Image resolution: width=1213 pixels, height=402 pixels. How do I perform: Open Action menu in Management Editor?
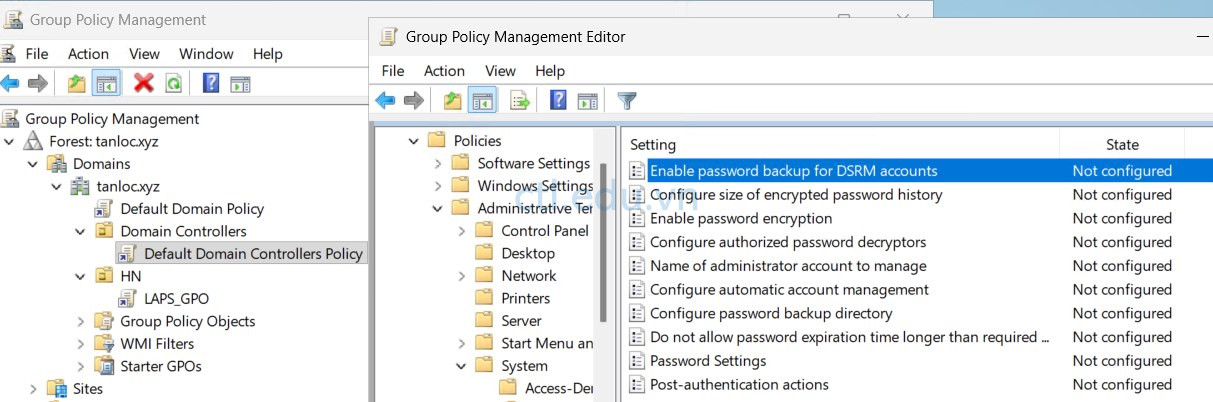[444, 71]
